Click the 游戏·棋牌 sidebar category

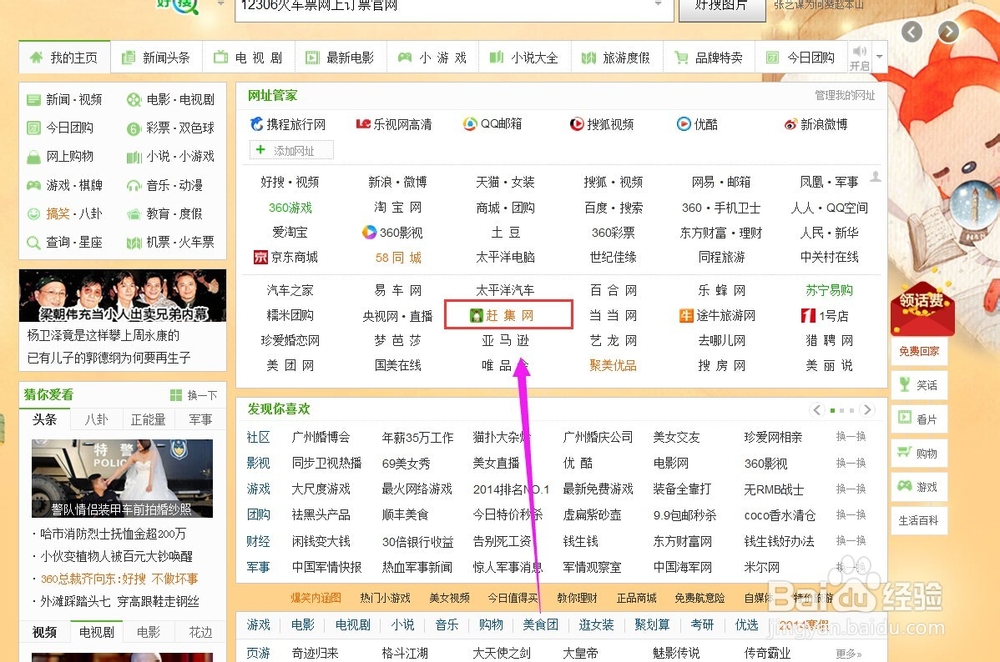coord(64,185)
